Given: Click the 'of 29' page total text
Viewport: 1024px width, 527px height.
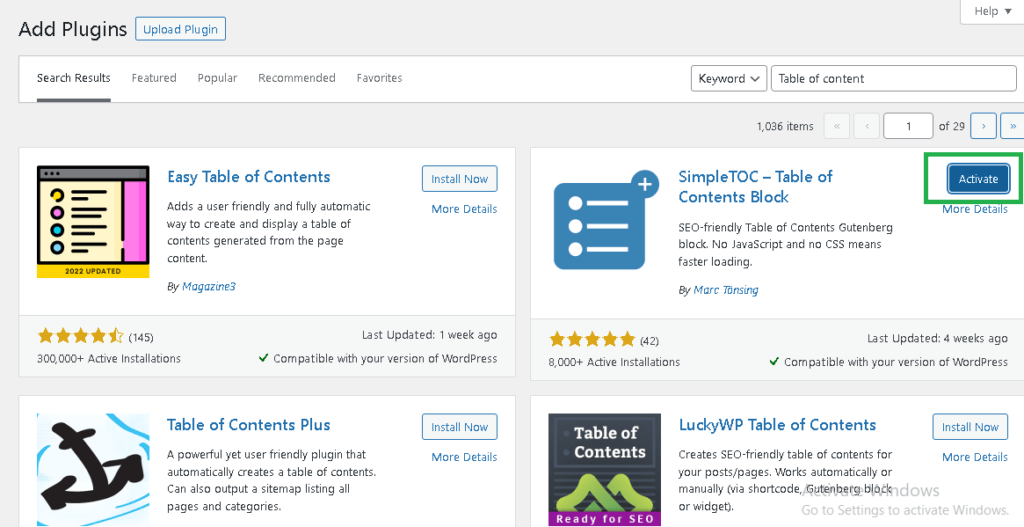Looking at the screenshot, I should [x=952, y=126].
